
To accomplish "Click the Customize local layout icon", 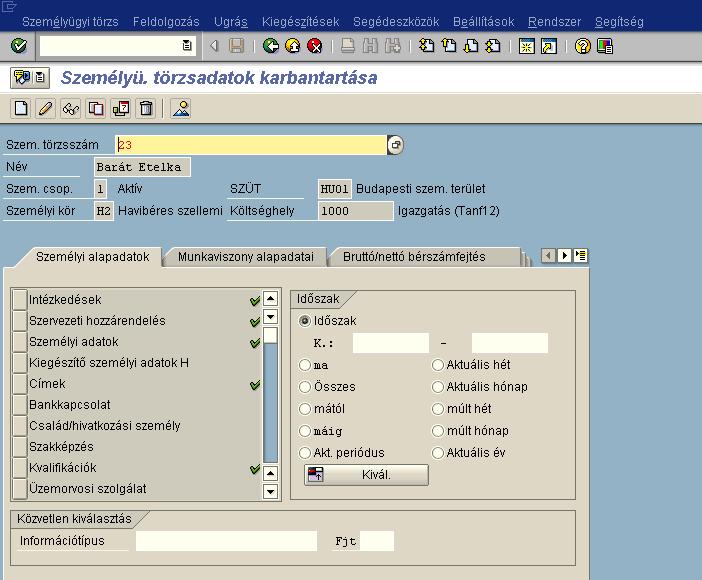I will 605,46.
